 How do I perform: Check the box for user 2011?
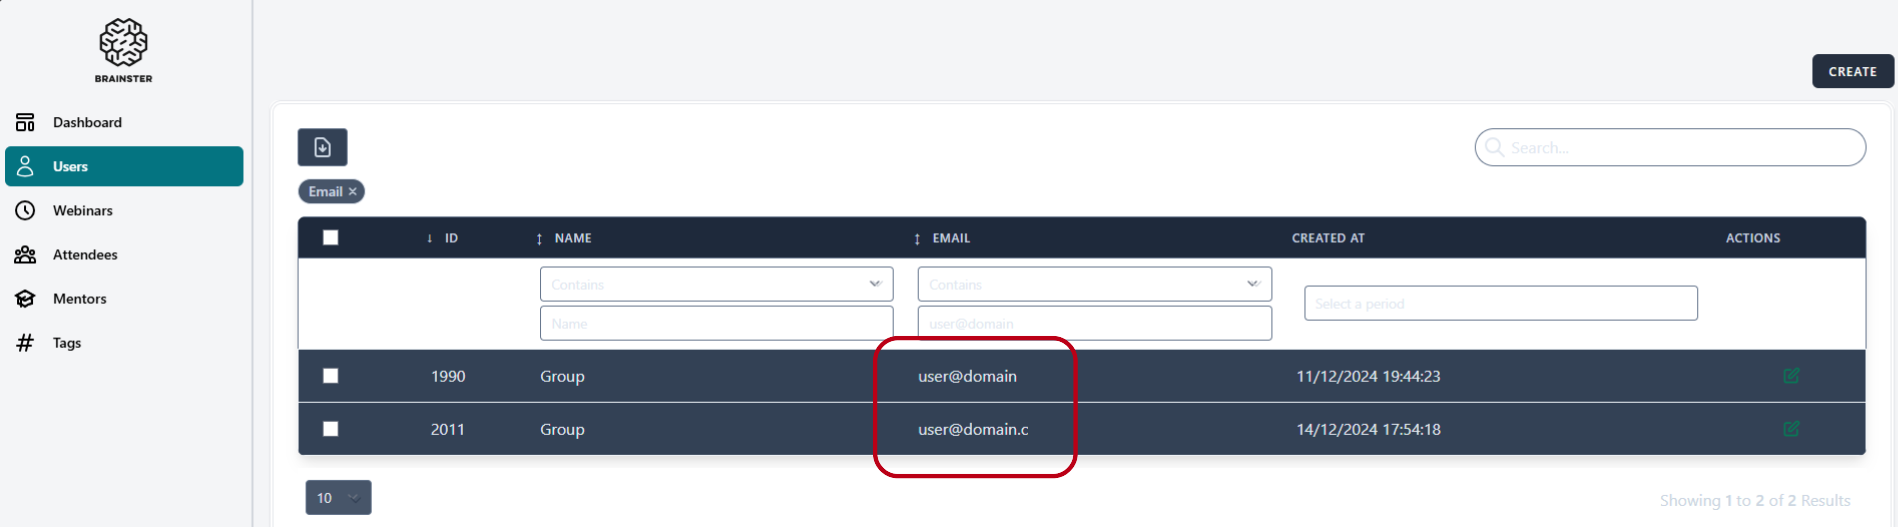(x=331, y=429)
